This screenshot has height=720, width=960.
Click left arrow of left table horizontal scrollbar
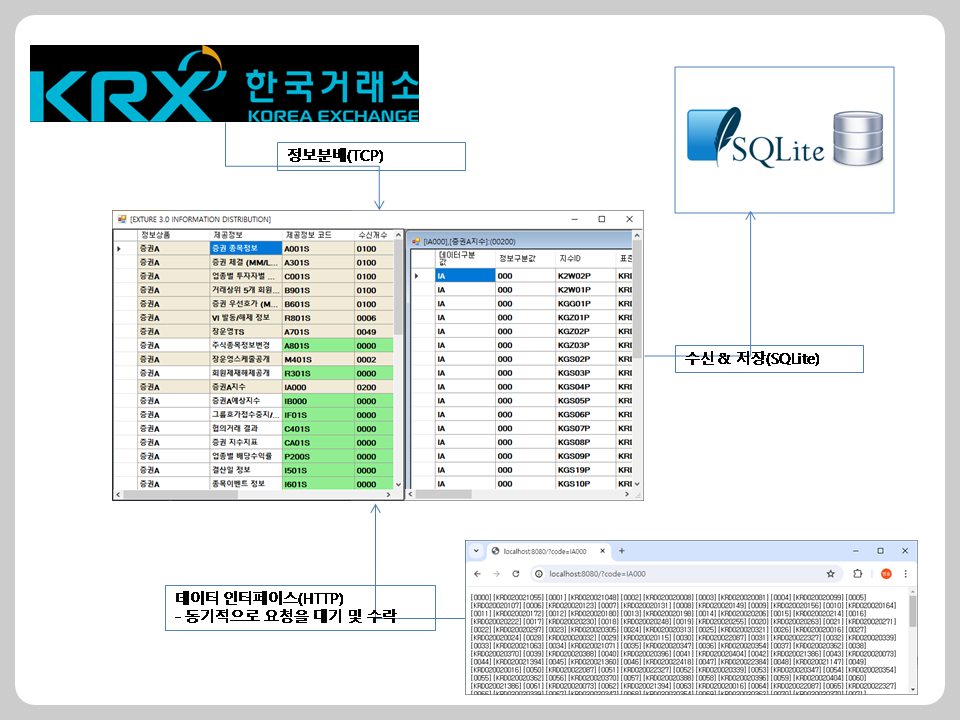pos(118,494)
